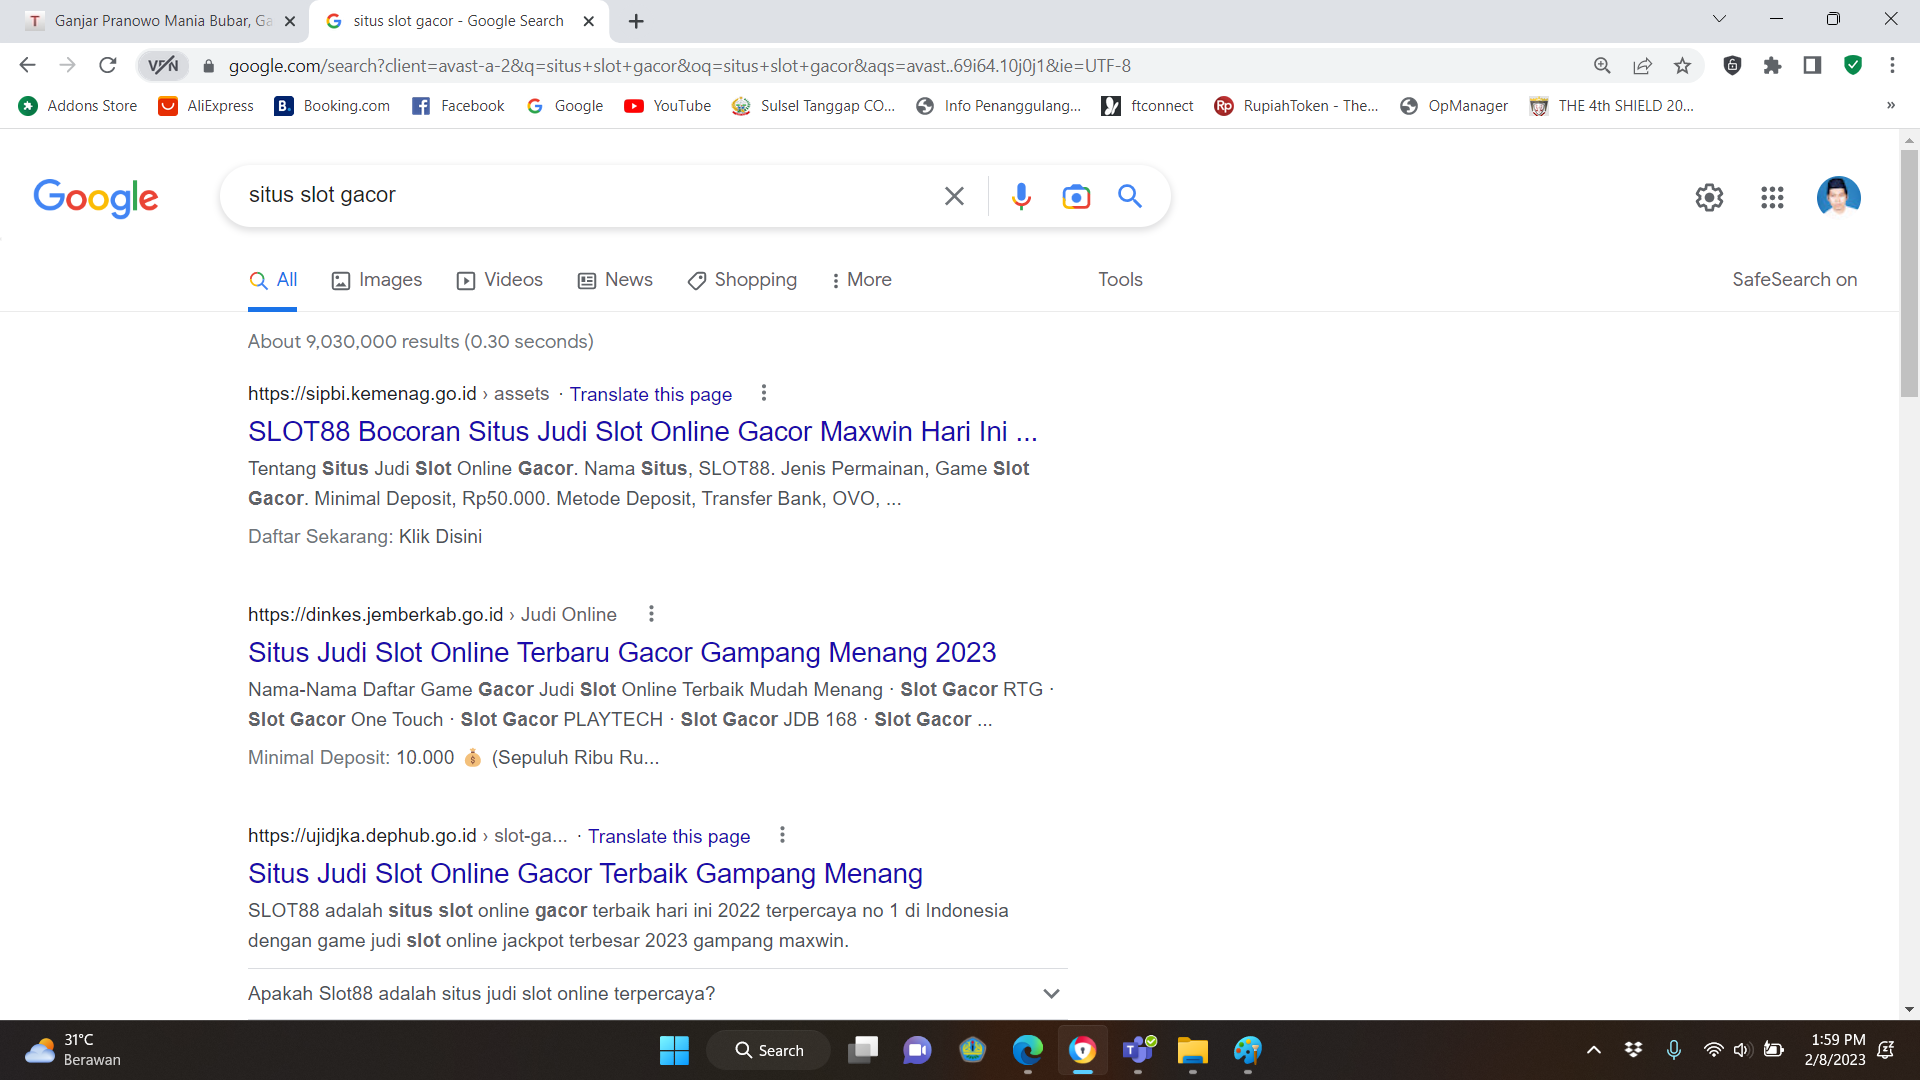This screenshot has width=1920, height=1080.
Task: Open Google Lens image search
Action: 1076,196
